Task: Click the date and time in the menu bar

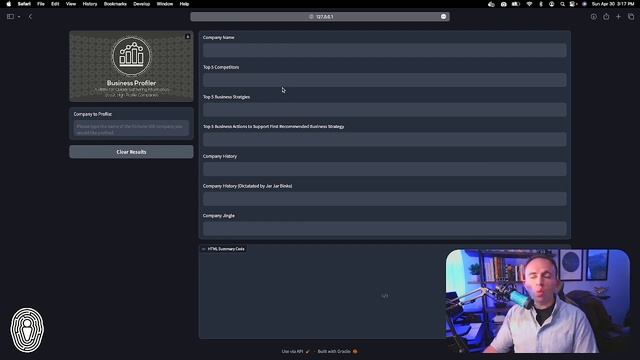Action: coord(613,4)
